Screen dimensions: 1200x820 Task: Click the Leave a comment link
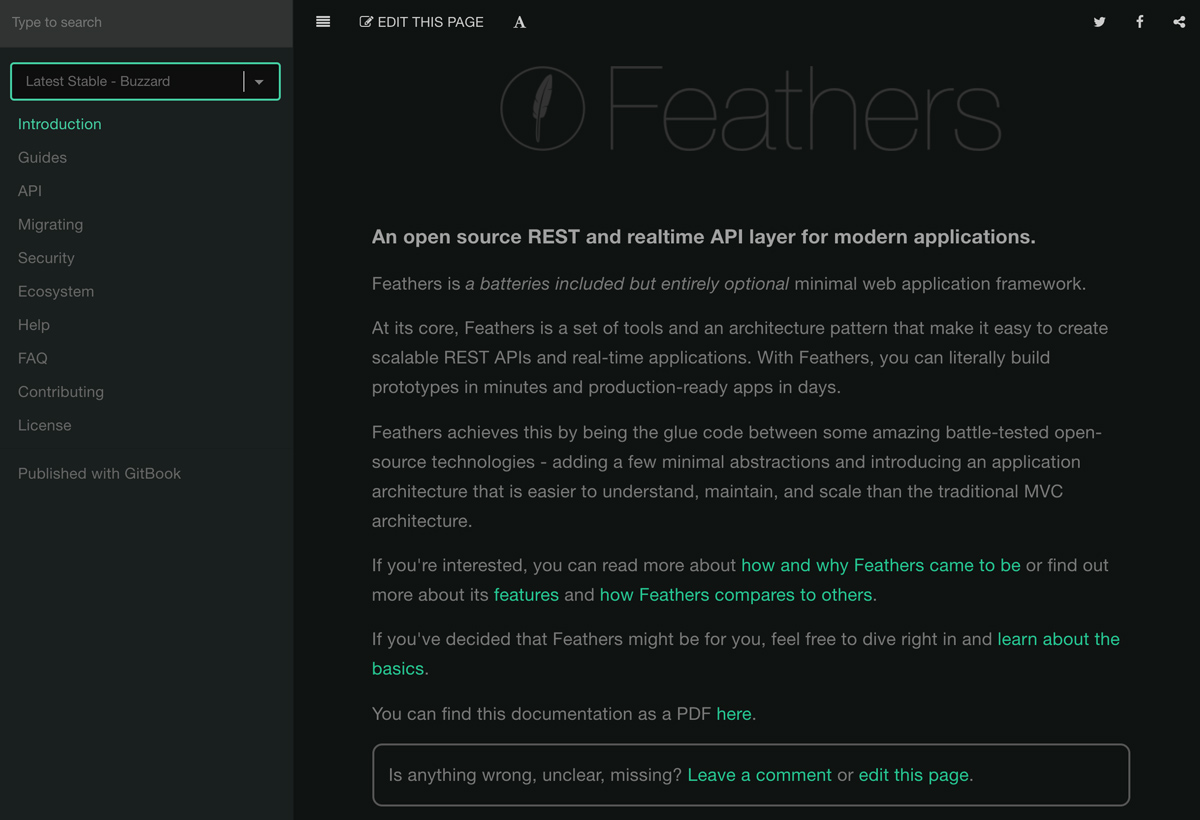pyautogui.click(x=760, y=775)
